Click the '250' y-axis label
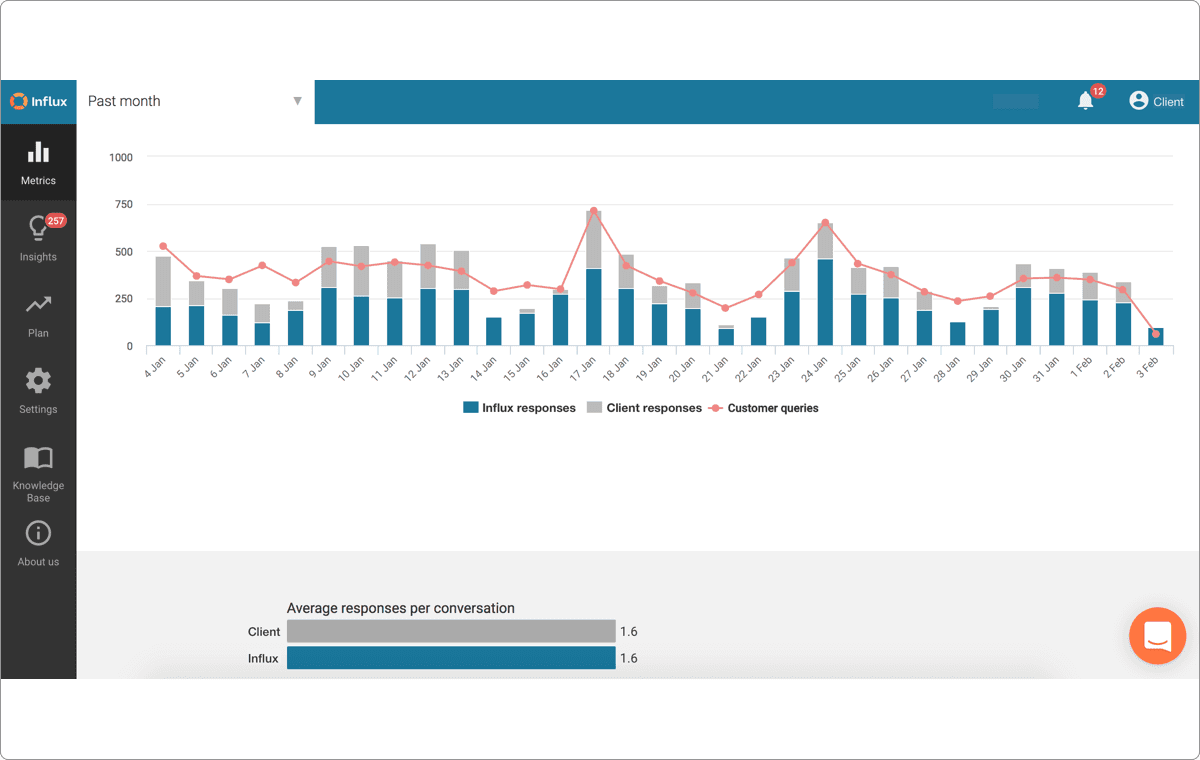Screen dimensions: 1200x760 click(123, 299)
